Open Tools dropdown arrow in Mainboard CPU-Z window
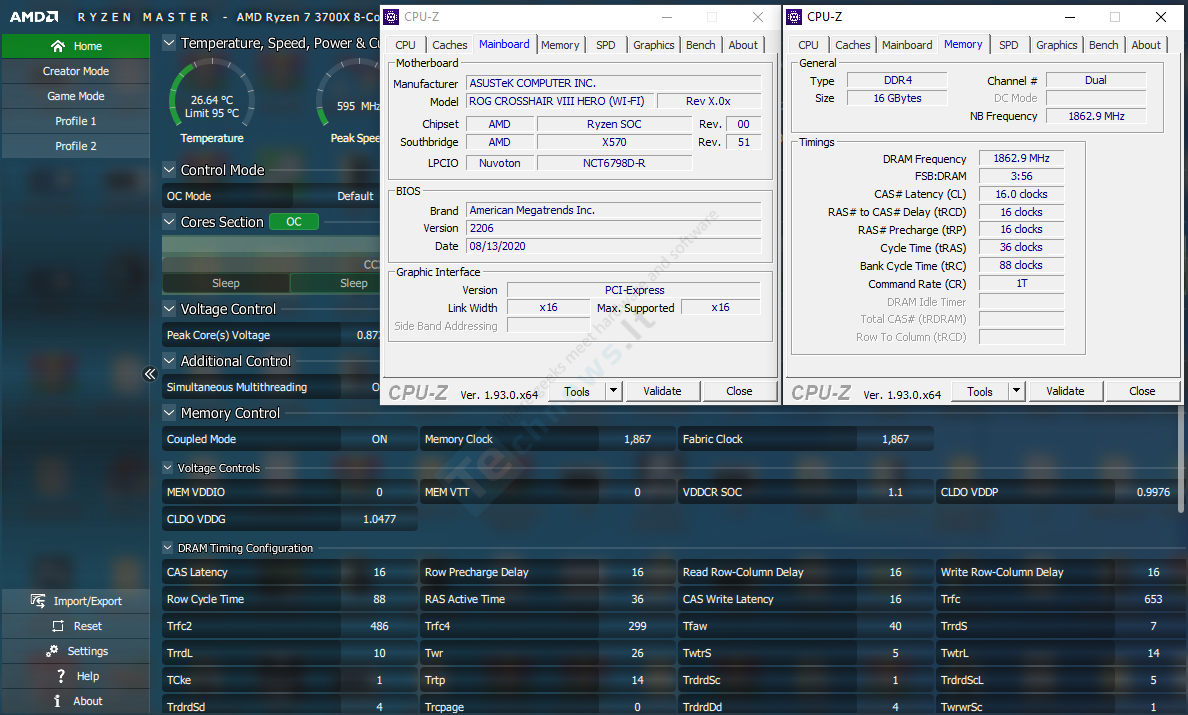Viewport: 1188px width, 715px height. pos(614,391)
